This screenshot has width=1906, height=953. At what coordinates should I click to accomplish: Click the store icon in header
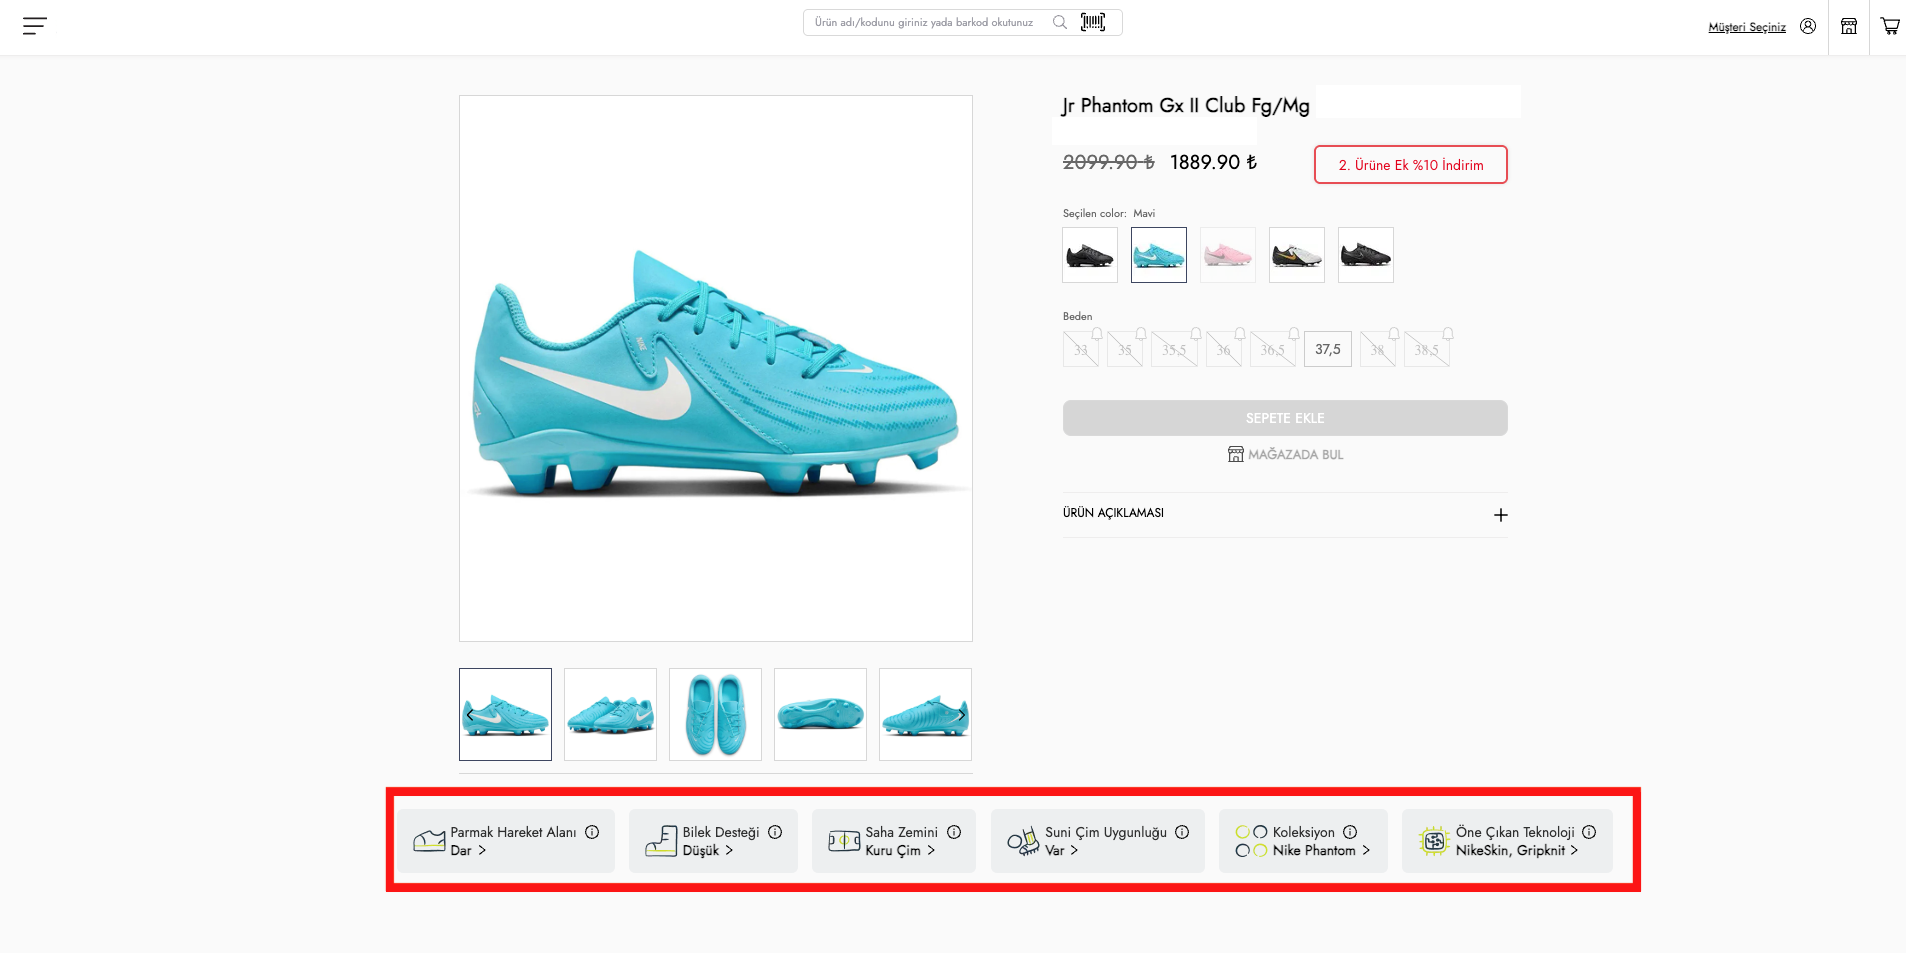coord(1849,26)
